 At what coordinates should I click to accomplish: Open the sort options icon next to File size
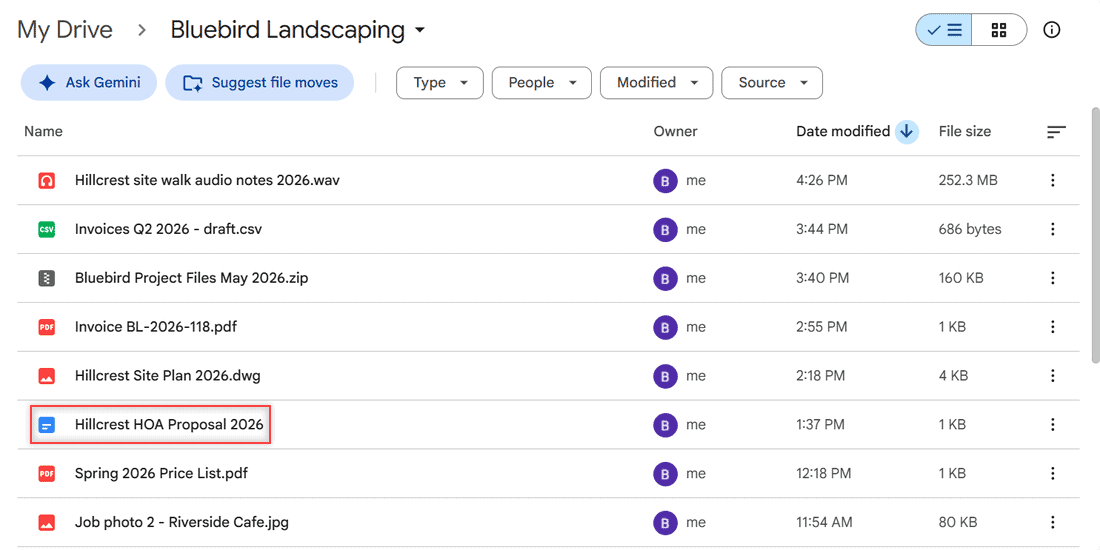pyautogui.click(x=1056, y=132)
